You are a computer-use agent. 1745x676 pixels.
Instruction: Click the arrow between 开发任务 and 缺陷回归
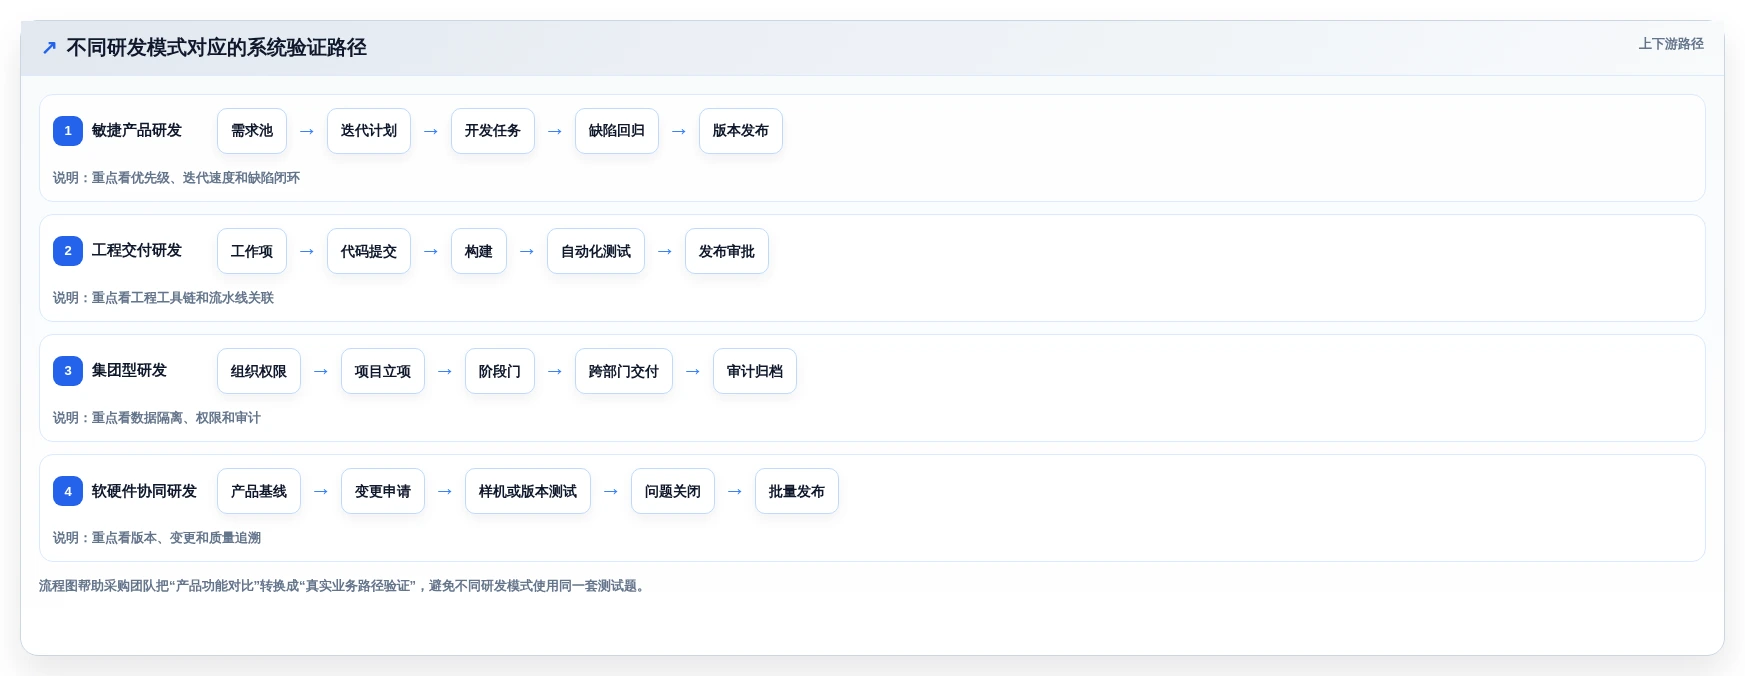555,131
